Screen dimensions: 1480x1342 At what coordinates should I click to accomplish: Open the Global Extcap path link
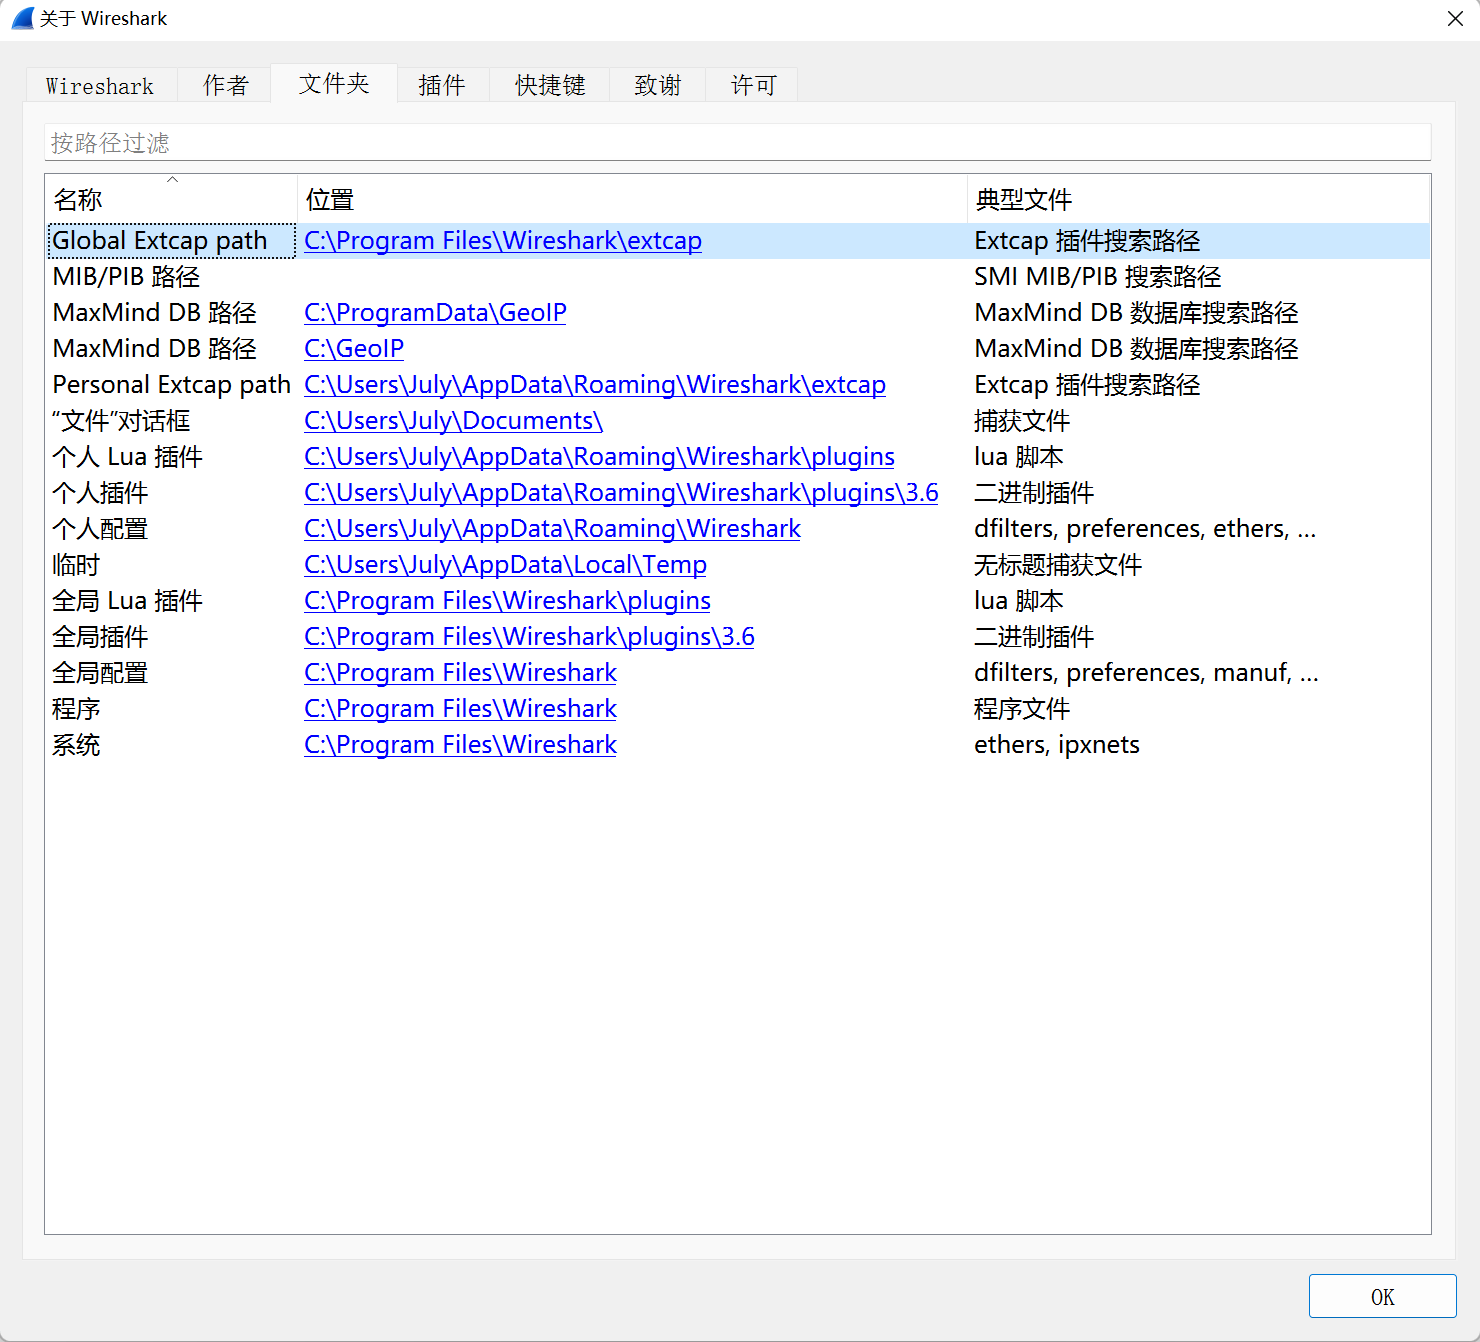pos(502,240)
